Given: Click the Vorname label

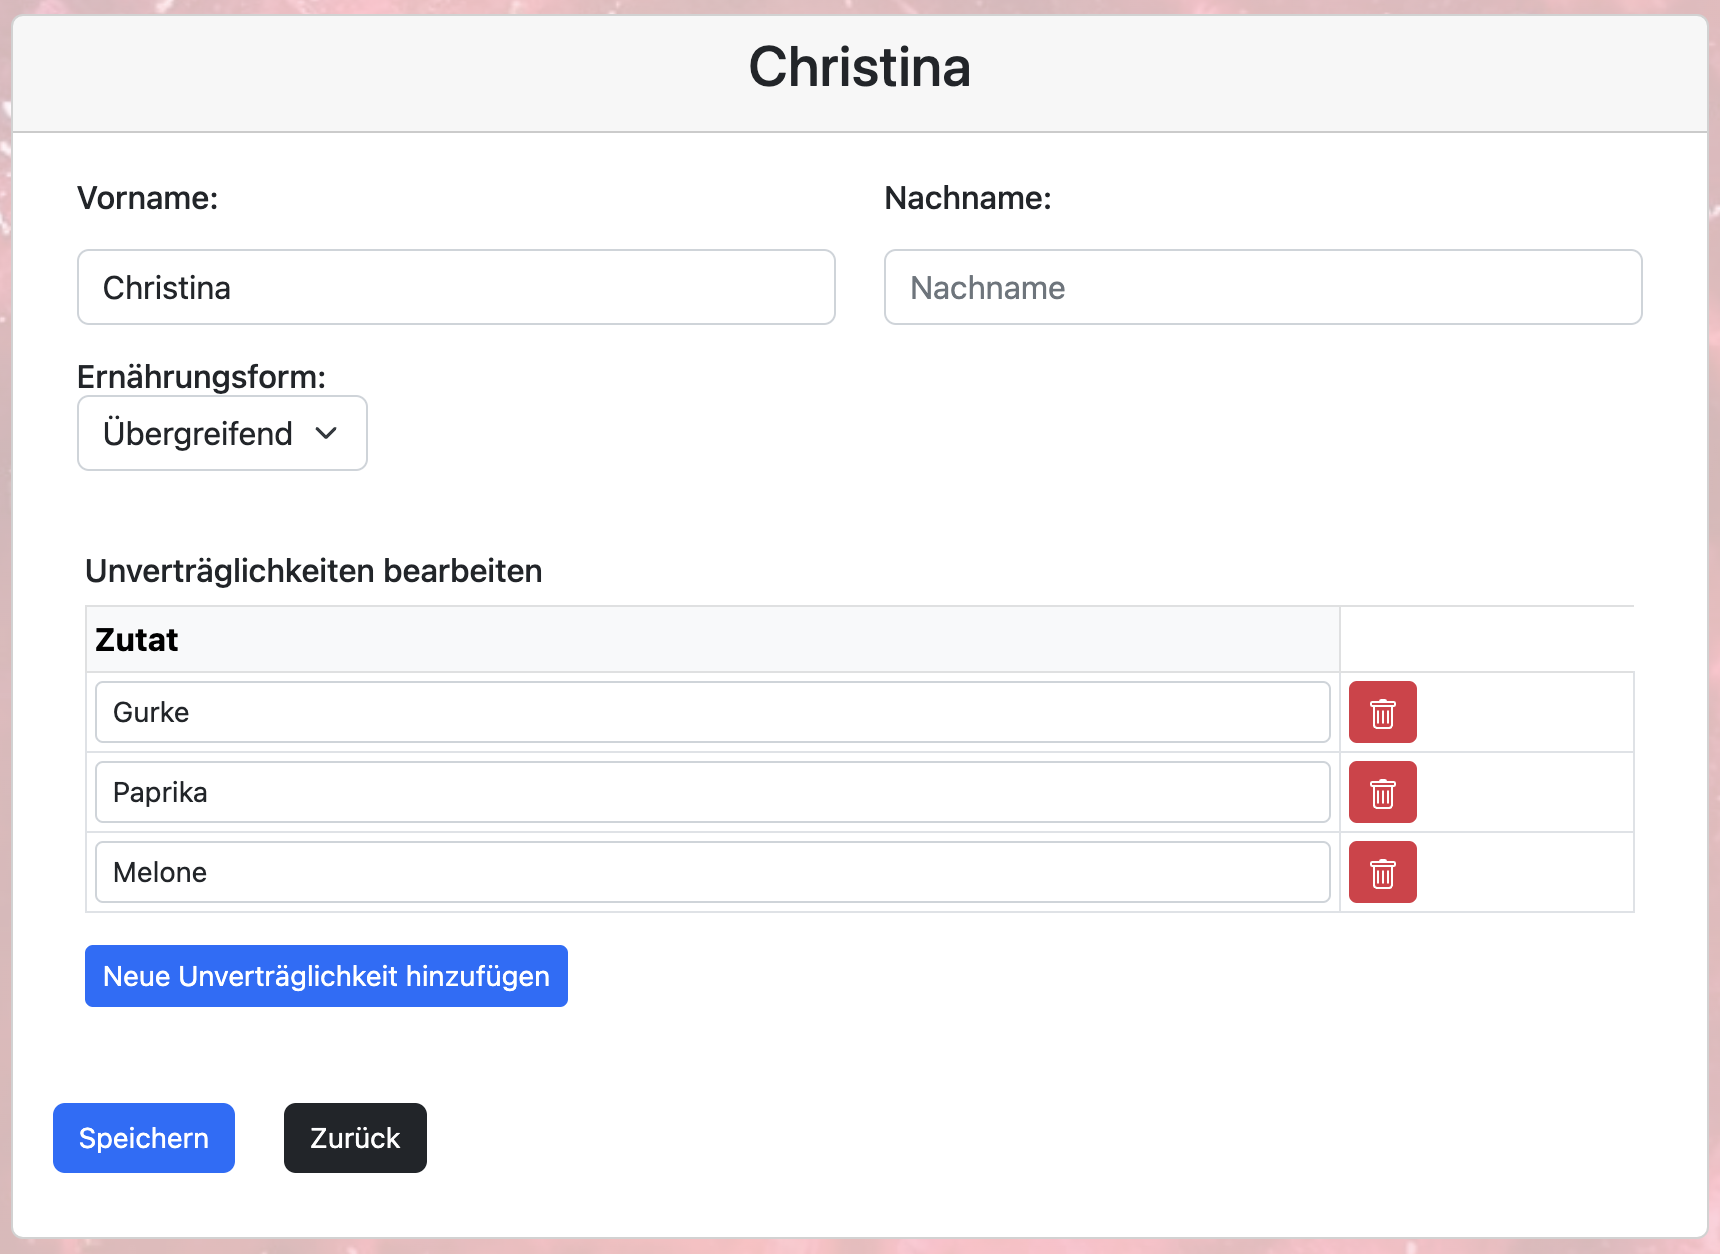Looking at the screenshot, I should coord(148,198).
